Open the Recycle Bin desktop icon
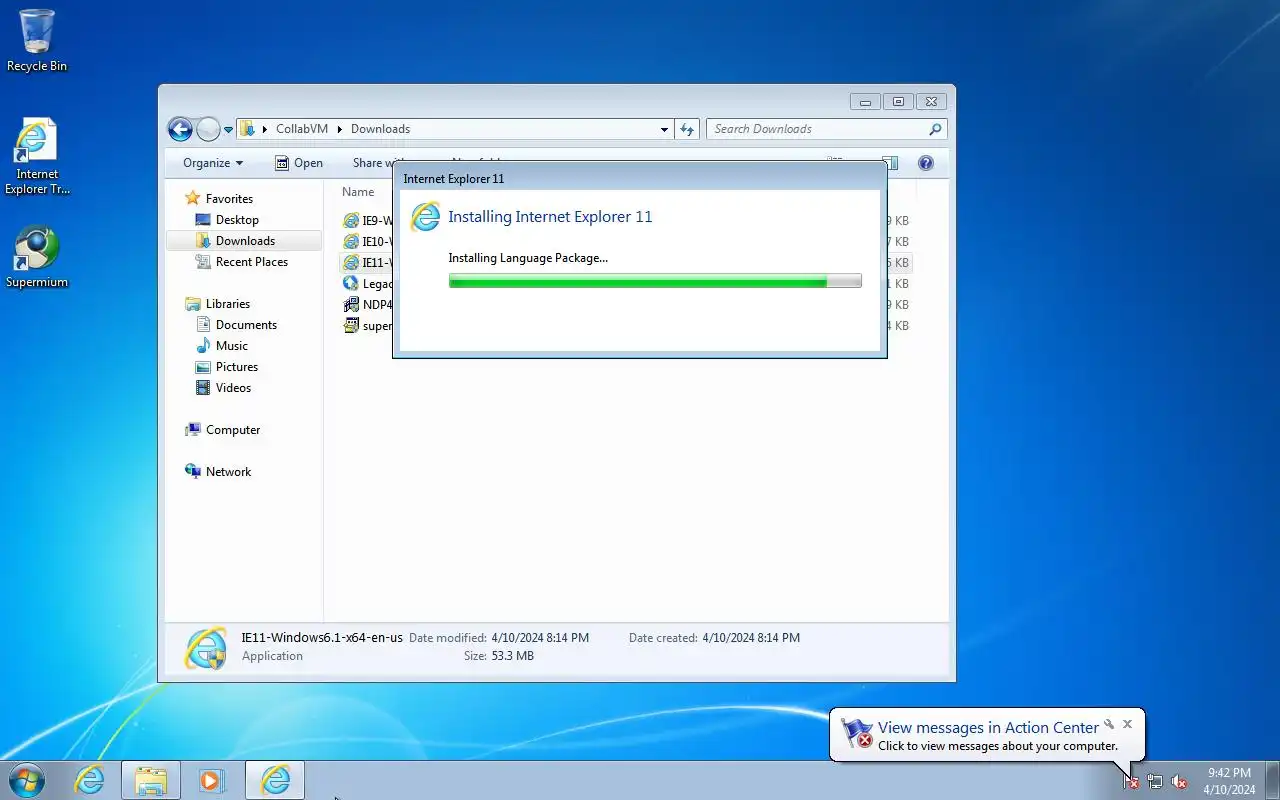 tap(37, 40)
